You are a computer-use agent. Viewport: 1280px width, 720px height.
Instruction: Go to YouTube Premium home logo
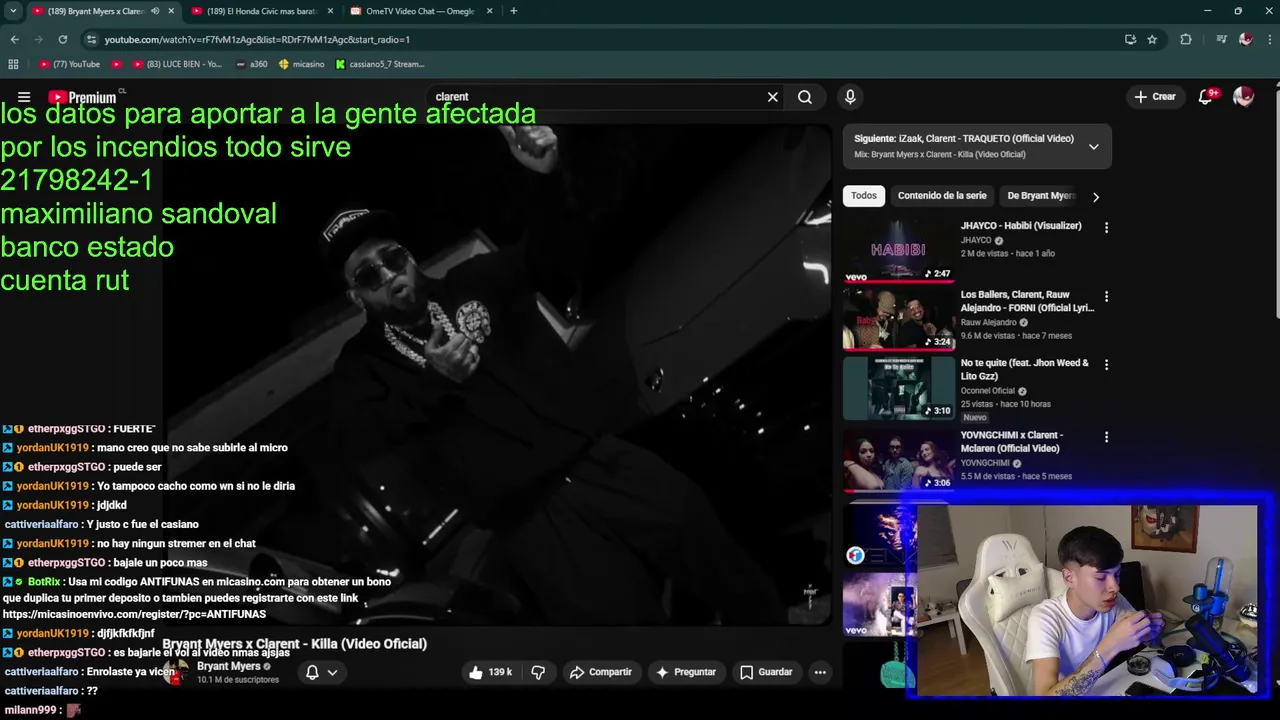83,97
